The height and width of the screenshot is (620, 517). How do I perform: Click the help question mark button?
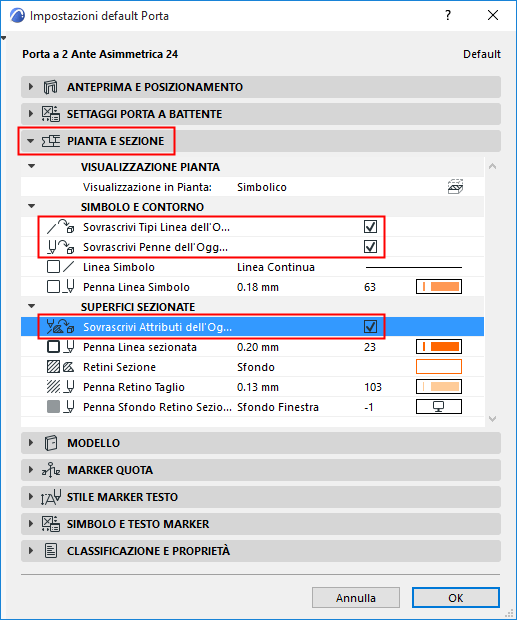coord(448,15)
